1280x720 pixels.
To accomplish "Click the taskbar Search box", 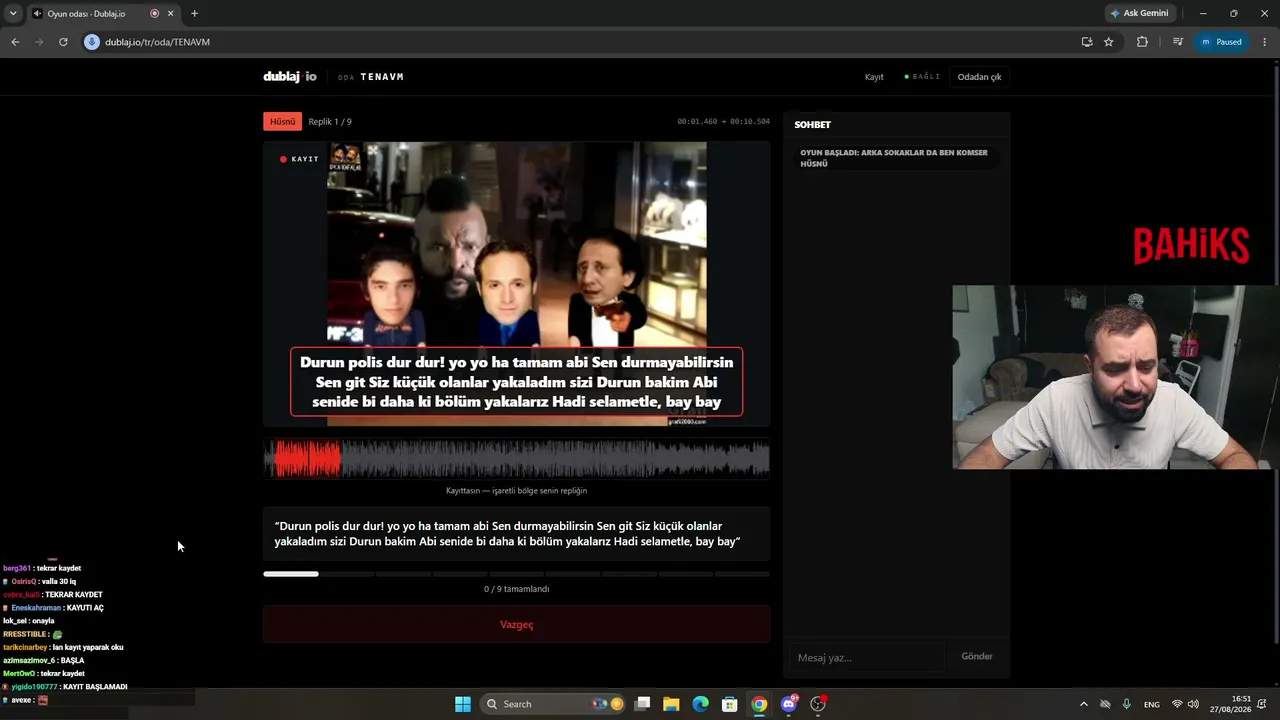I will coord(552,704).
